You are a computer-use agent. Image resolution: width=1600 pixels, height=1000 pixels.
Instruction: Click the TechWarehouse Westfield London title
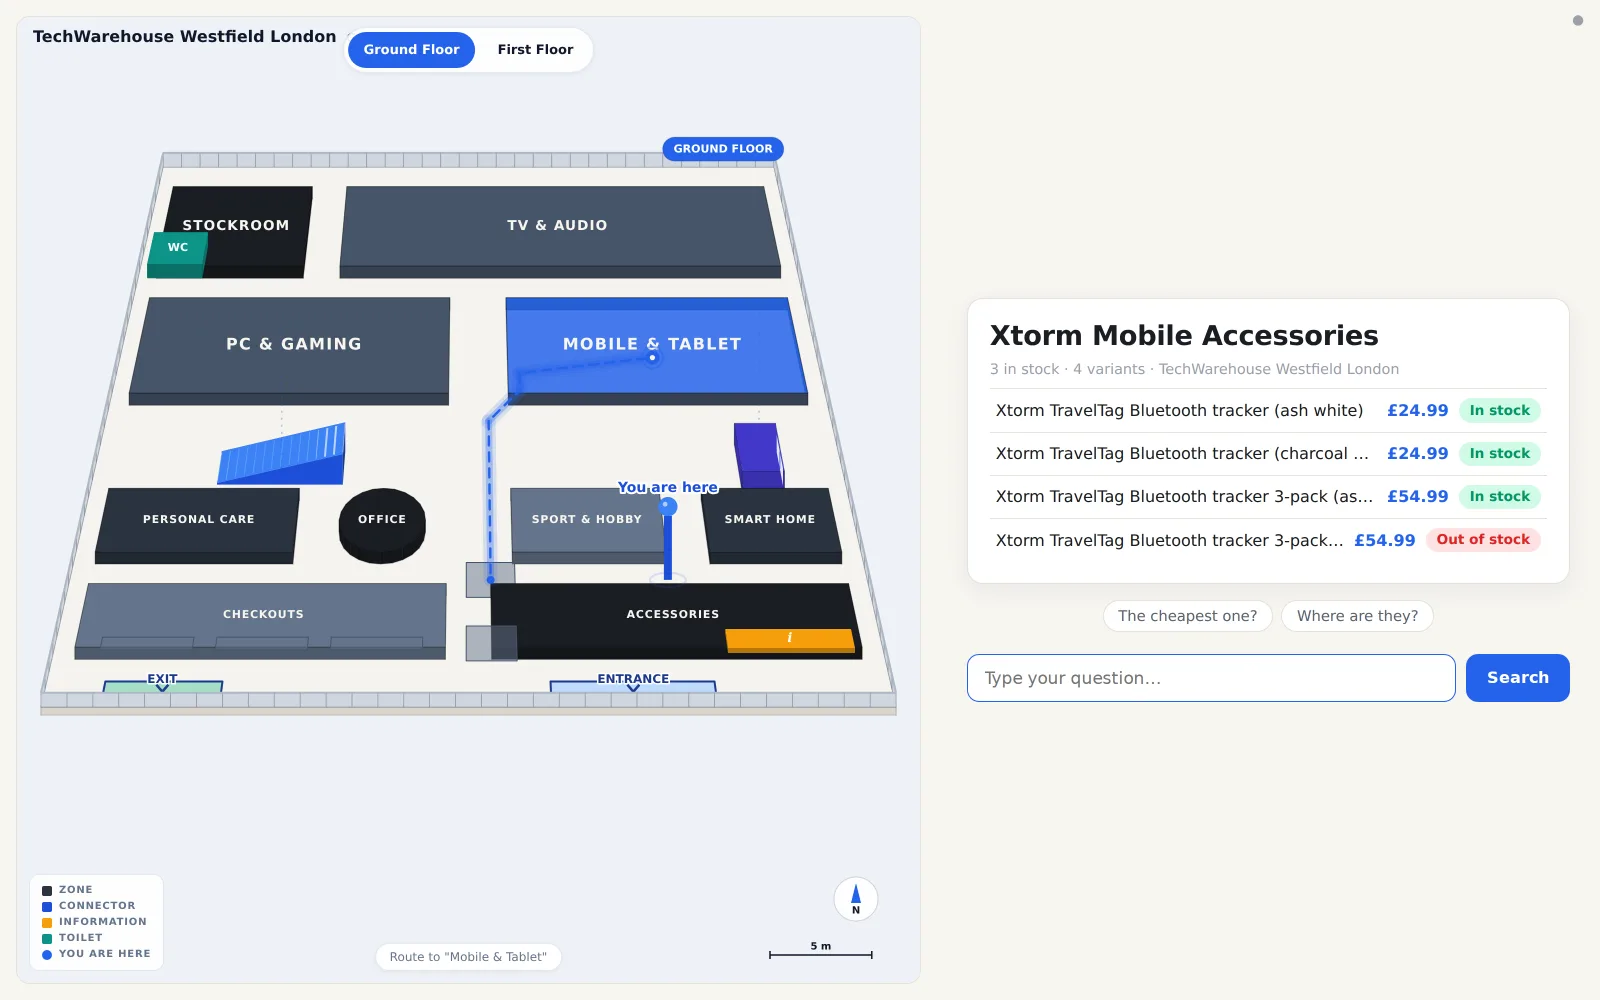click(185, 37)
